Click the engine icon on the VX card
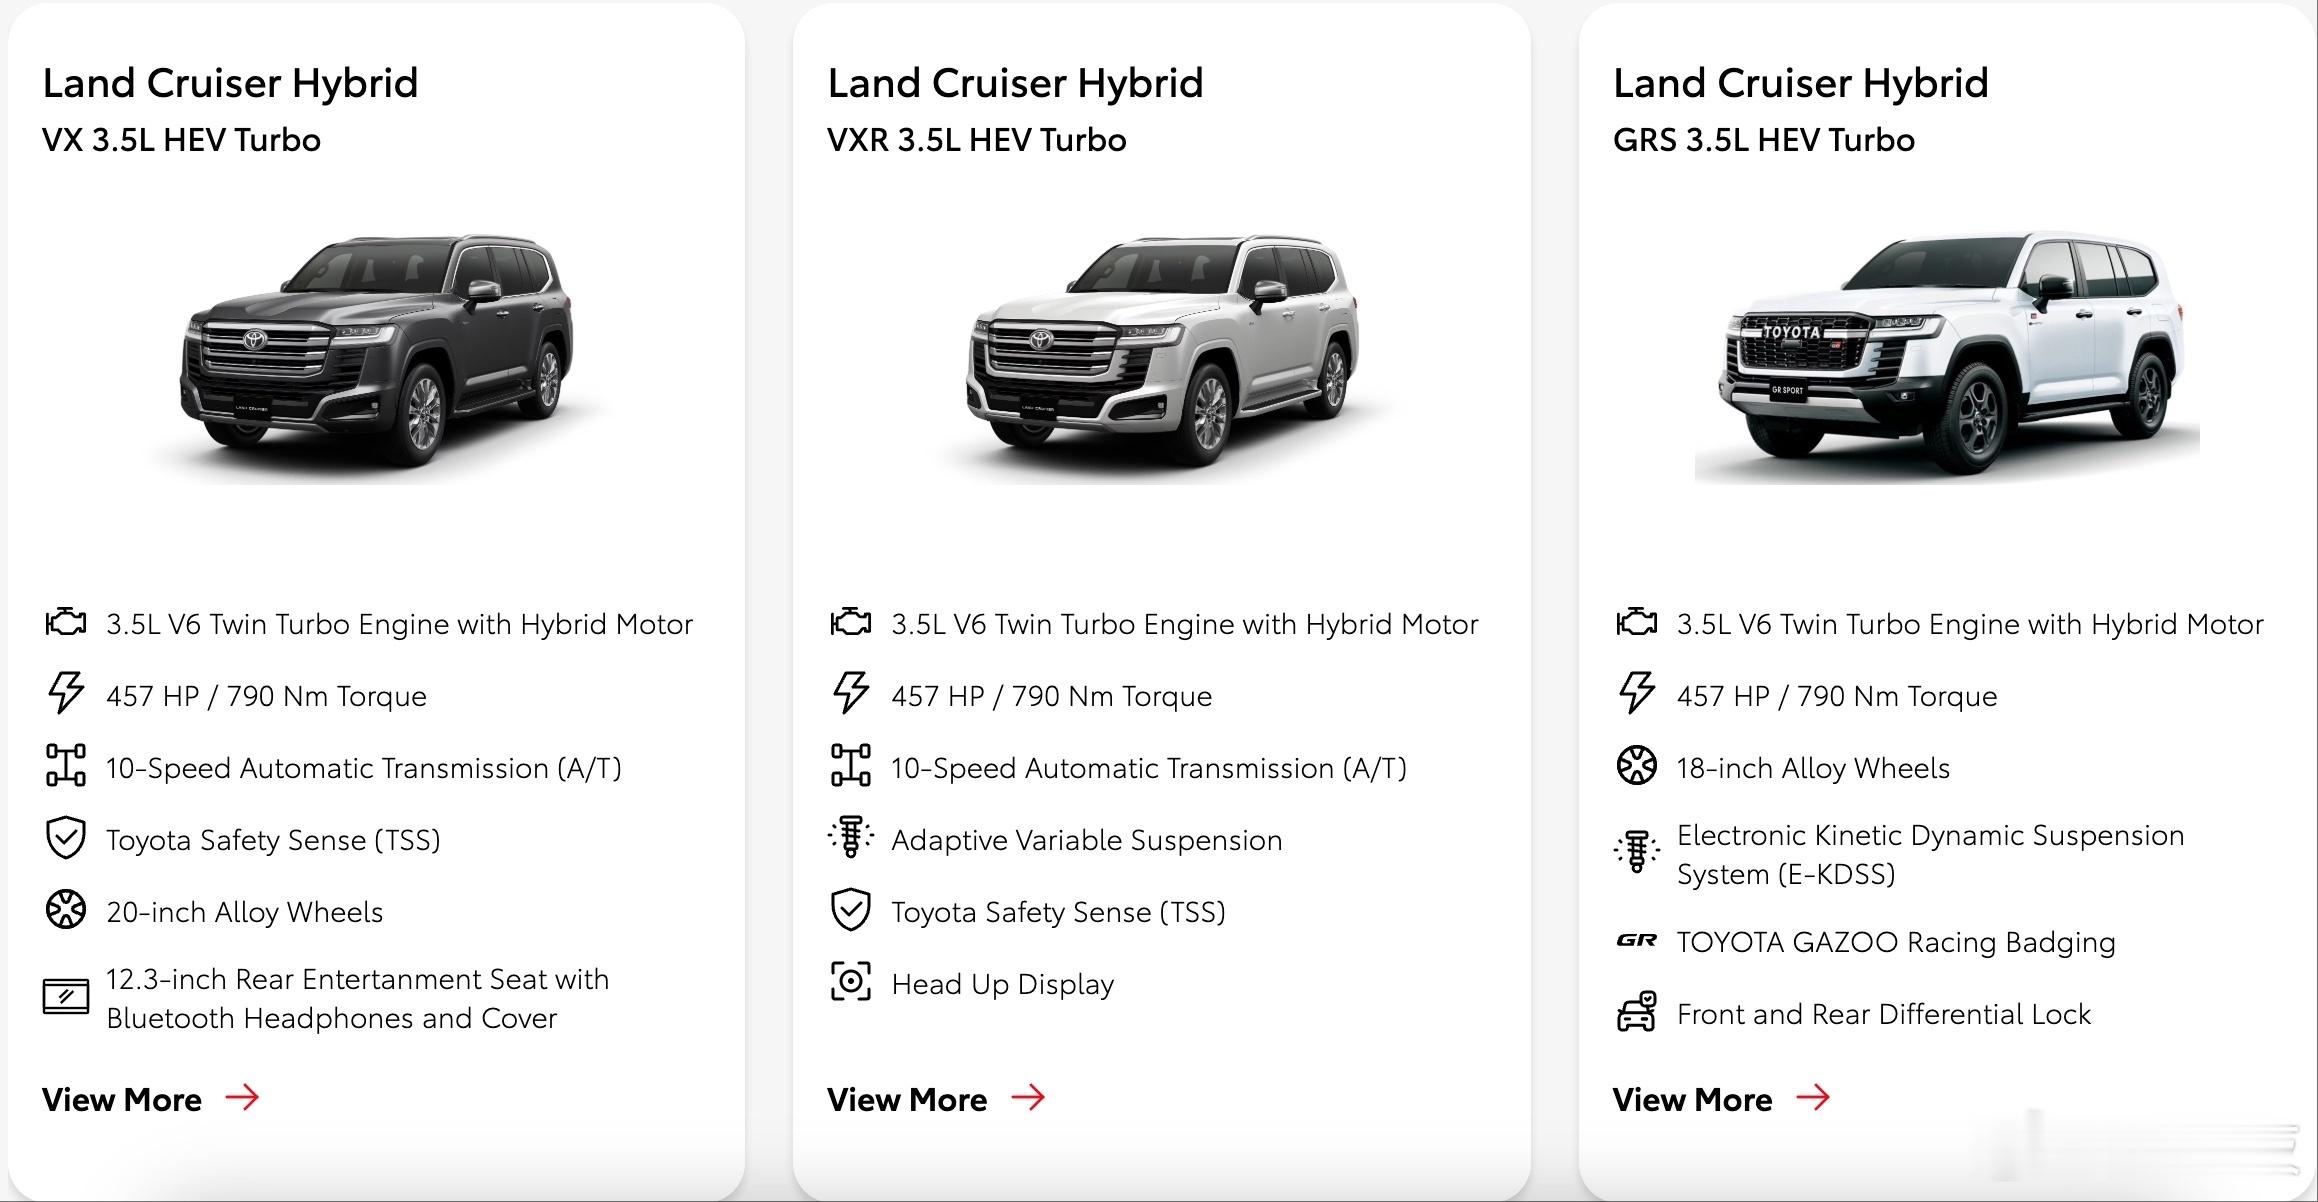The width and height of the screenshot is (2318, 1202). 66,623
